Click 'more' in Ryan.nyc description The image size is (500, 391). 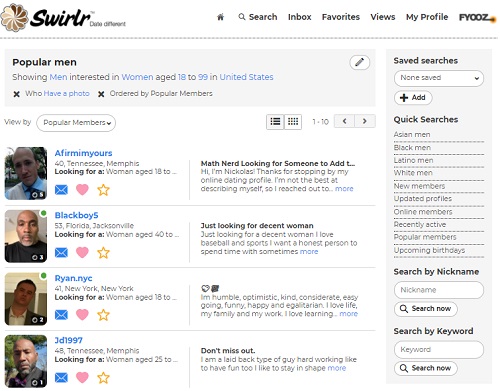349,314
